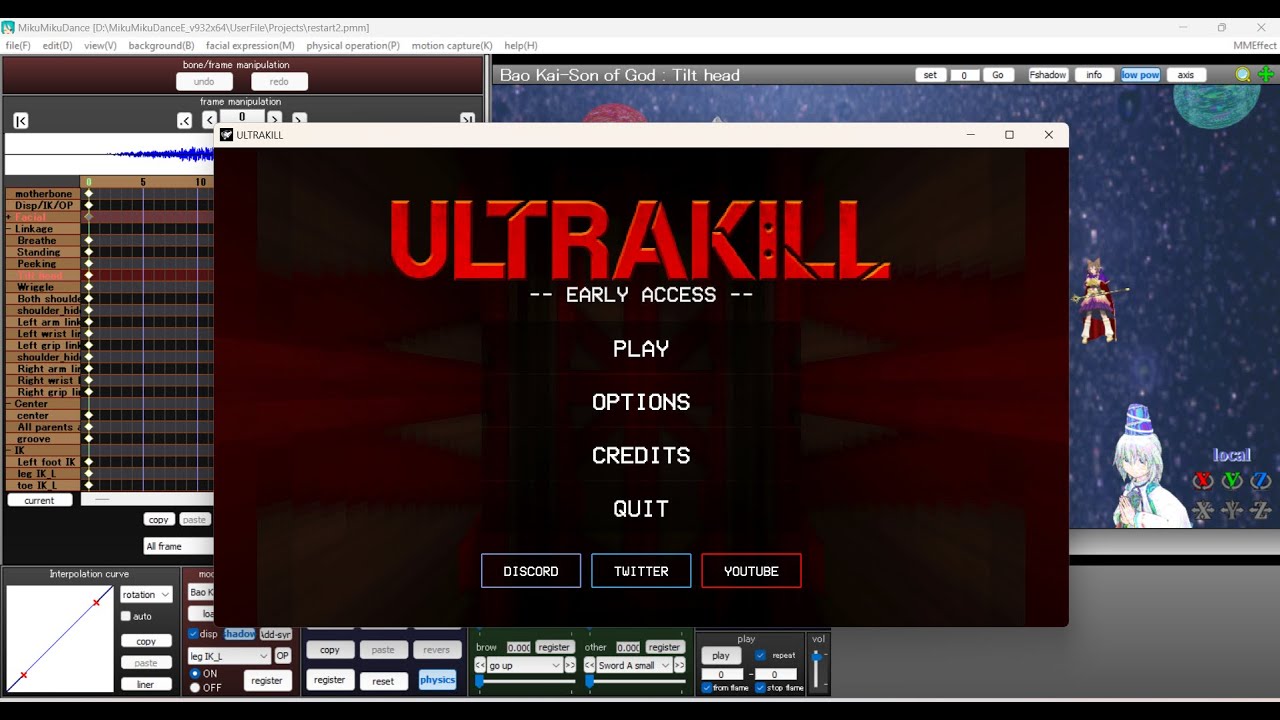
Task: Toggle the shadow button in model panel
Action: point(239,634)
